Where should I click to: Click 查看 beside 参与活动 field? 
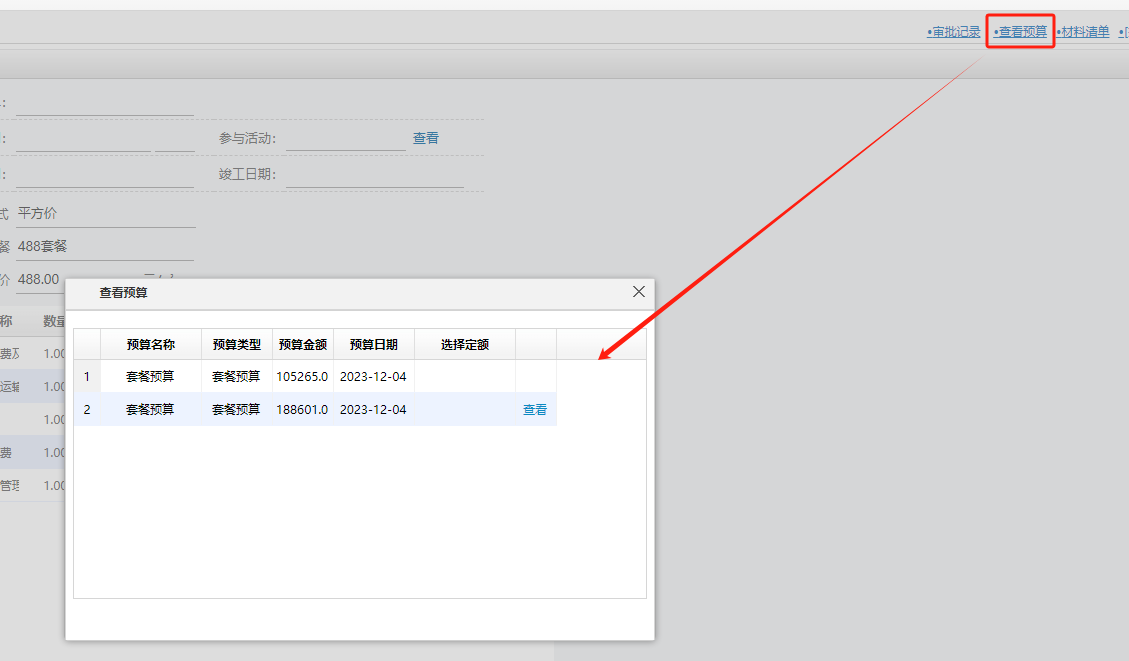[x=426, y=138]
